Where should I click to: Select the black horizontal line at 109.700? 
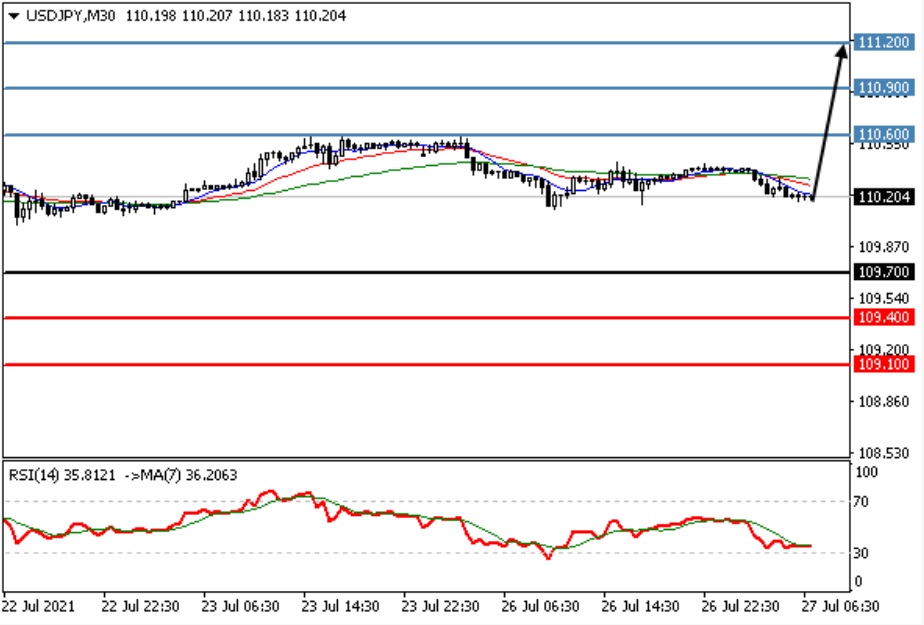427,272
